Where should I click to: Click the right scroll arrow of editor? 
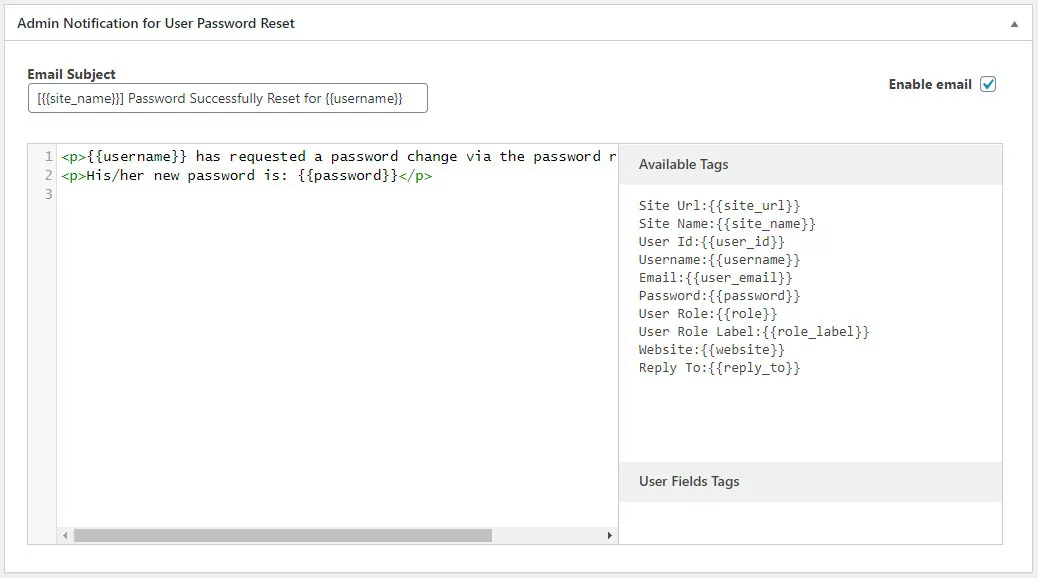(610, 535)
